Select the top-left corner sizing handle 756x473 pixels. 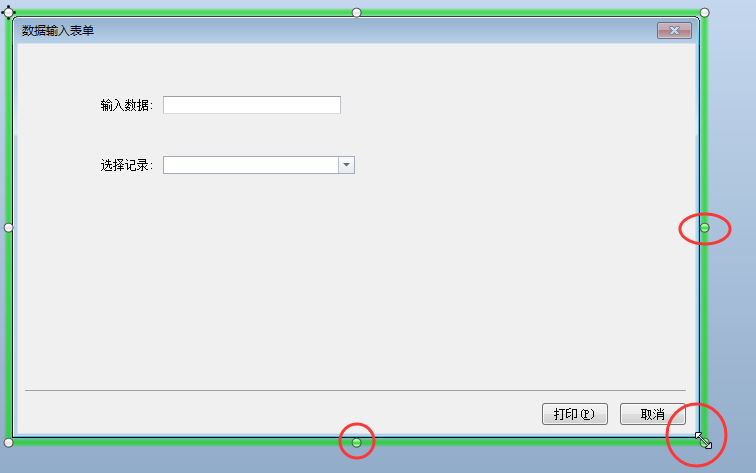pyautogui.click(x=9, y=12)
